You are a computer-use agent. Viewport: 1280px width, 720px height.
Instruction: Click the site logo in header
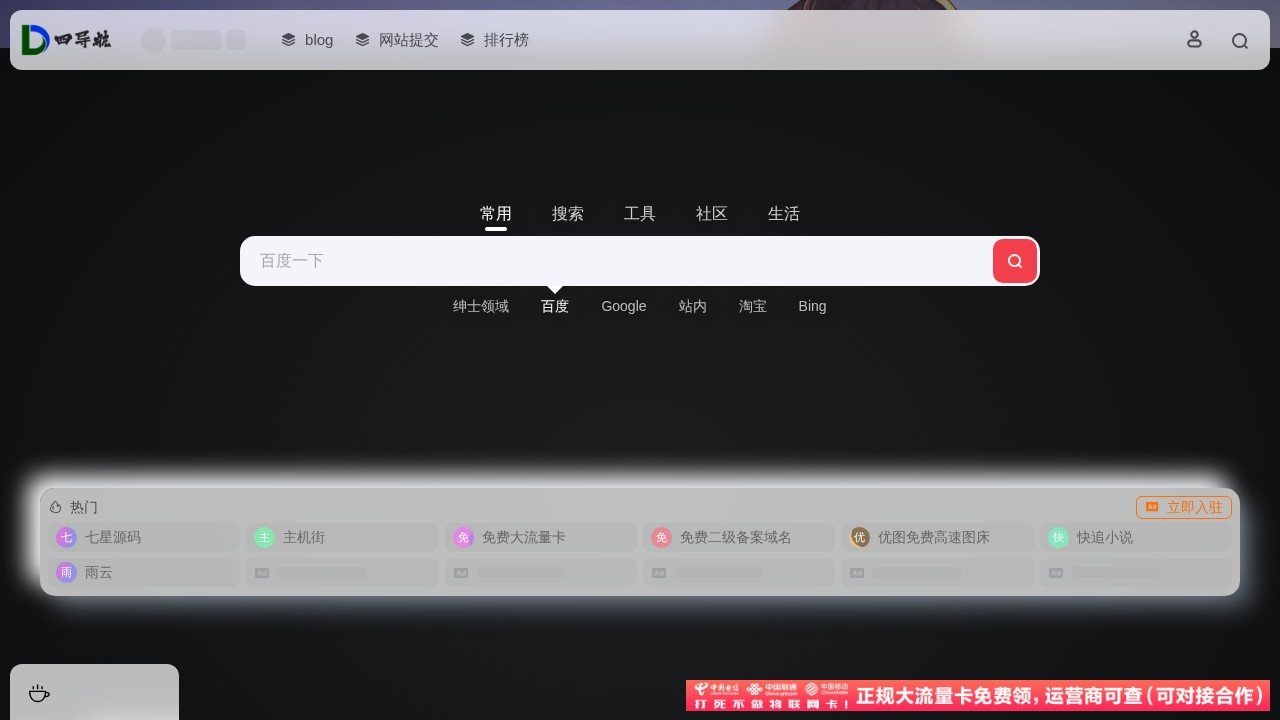[66, 40]
